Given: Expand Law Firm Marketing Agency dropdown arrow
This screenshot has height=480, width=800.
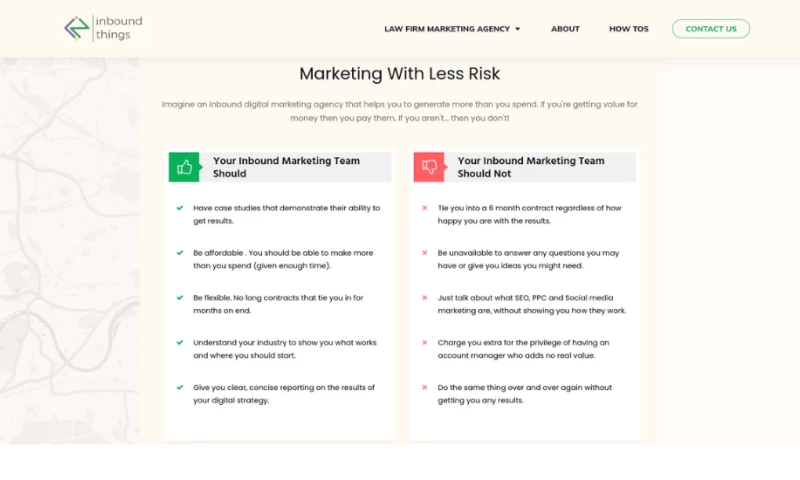Looking at the screenshot, I should (x=518, y=29).
